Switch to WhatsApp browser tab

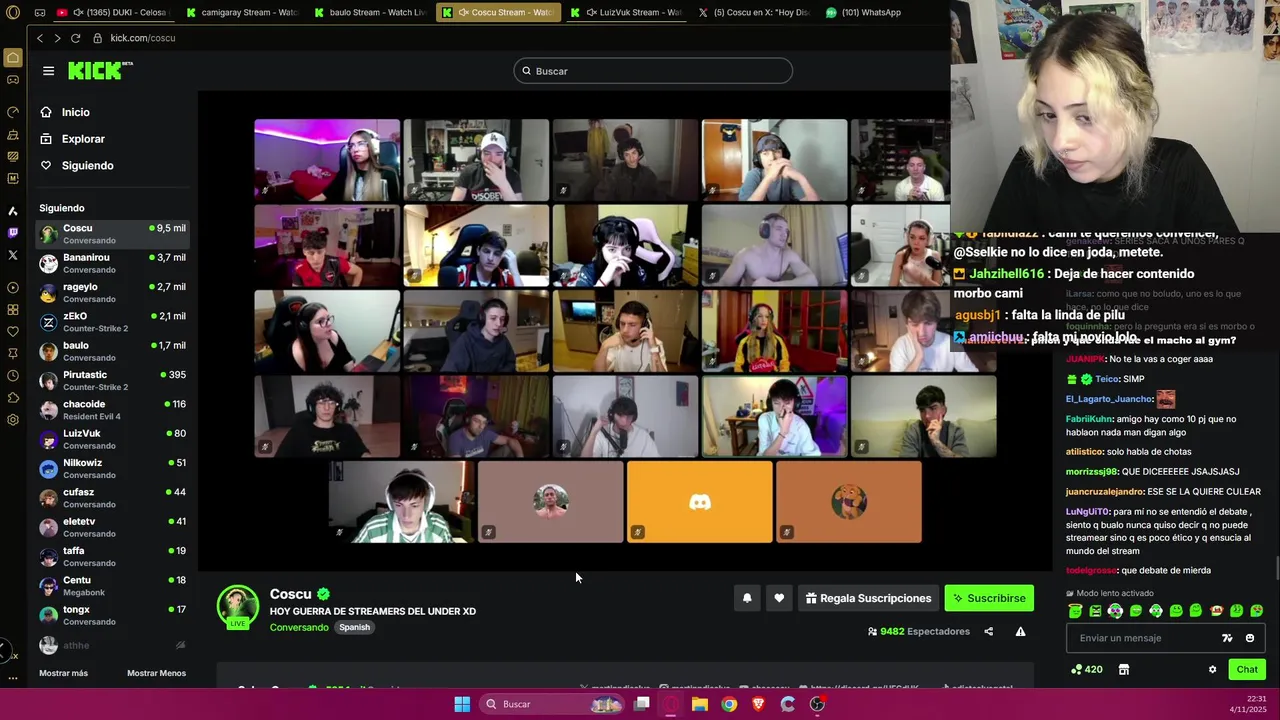(864, 13)
